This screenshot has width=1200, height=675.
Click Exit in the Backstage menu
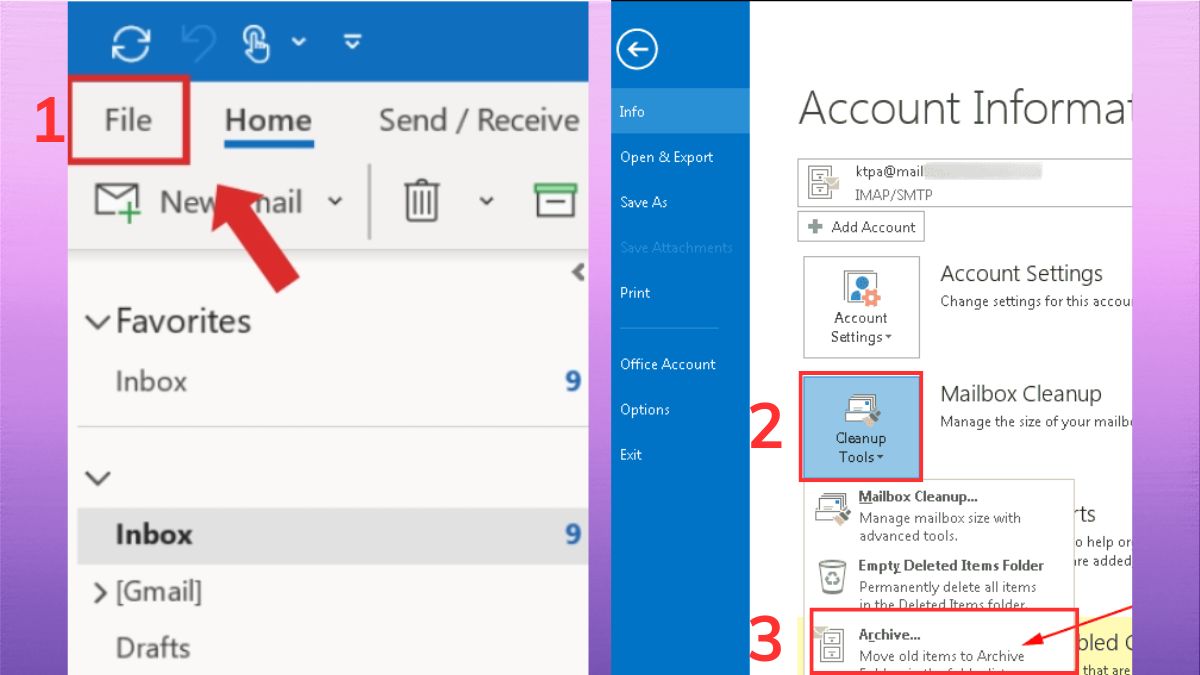[631, 455]
